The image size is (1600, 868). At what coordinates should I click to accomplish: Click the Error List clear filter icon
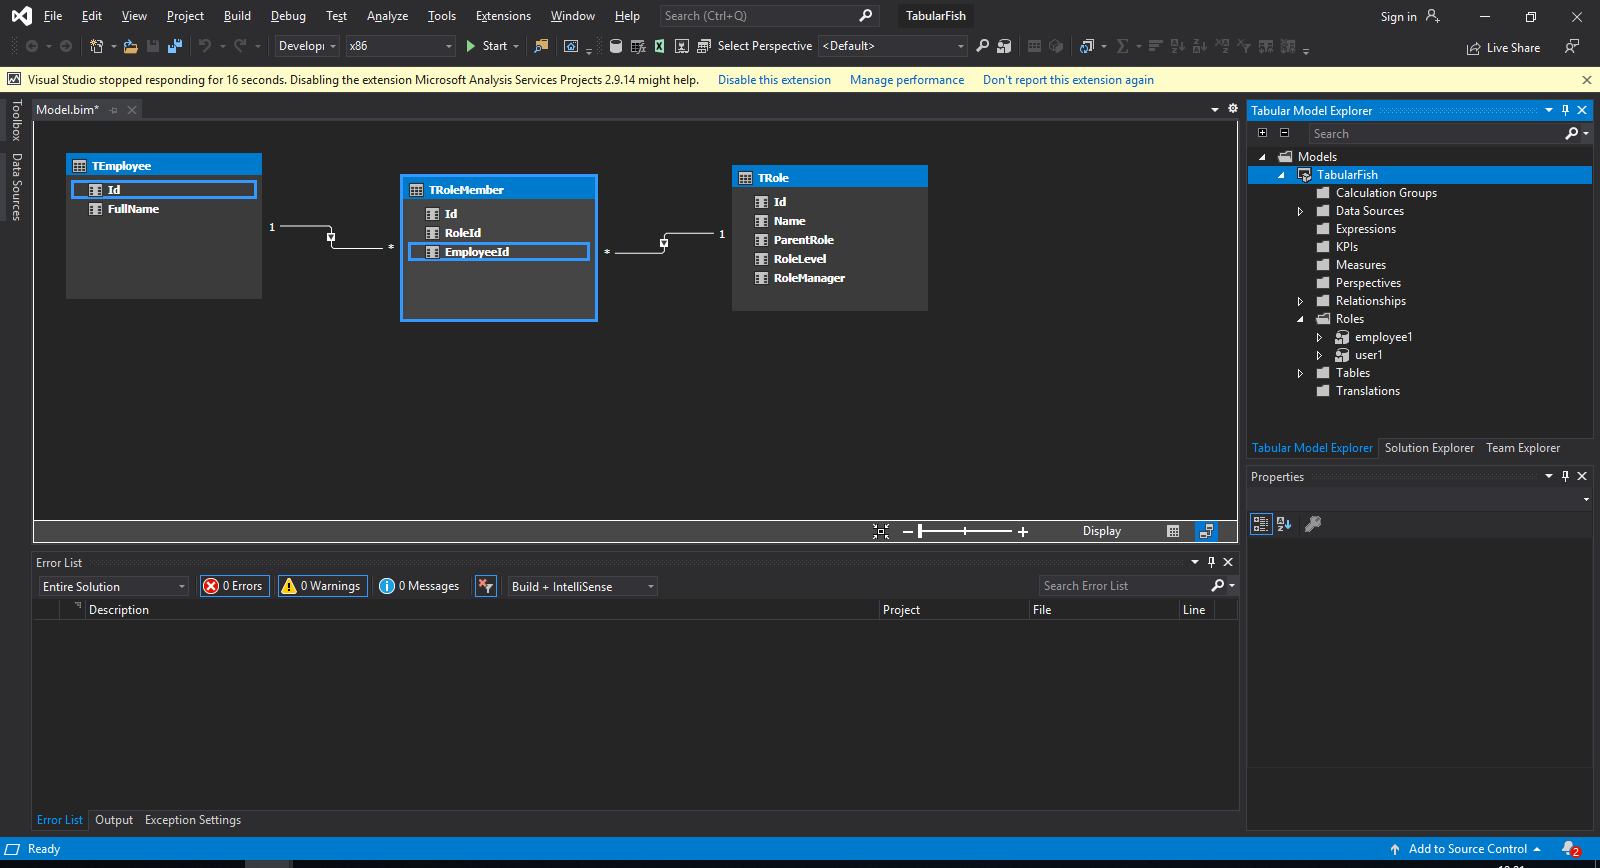point(486,586)
